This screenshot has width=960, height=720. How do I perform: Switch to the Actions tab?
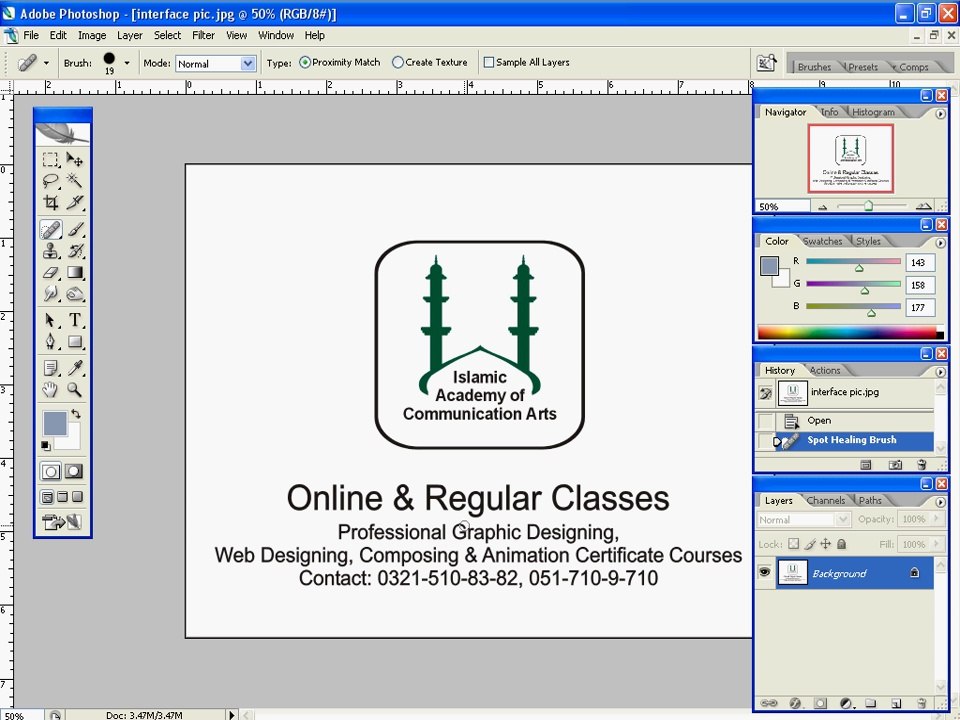tap(825, 370)
